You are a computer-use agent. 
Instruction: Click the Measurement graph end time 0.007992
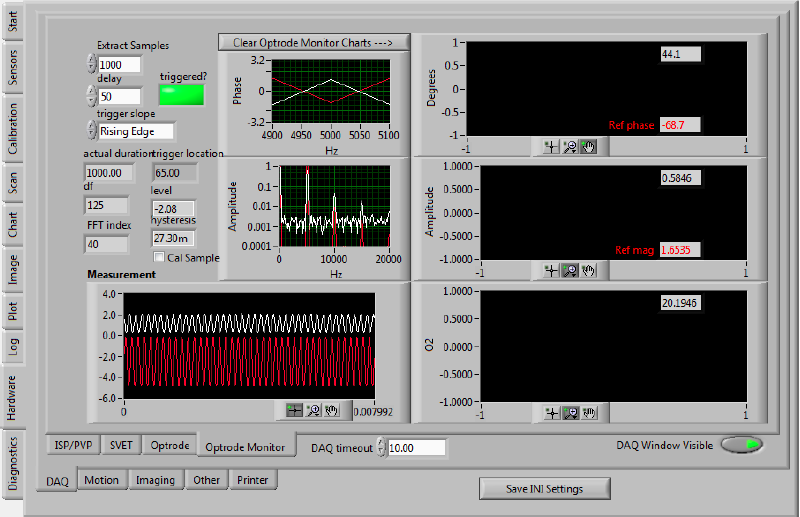[x=373, y=412]
